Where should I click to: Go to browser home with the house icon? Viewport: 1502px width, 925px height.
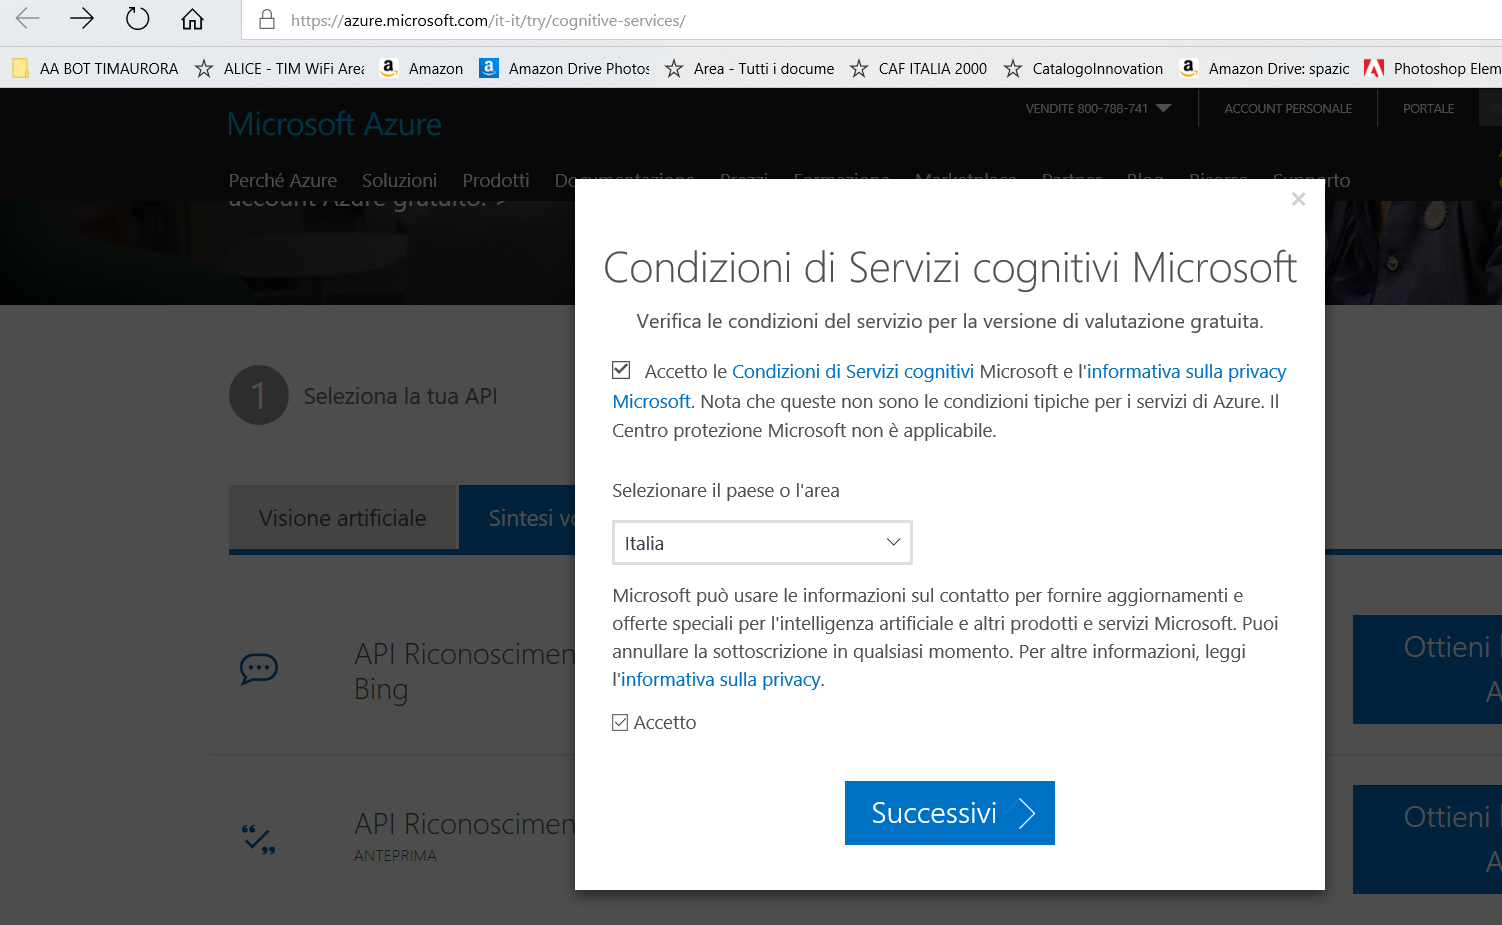(192, 19)
